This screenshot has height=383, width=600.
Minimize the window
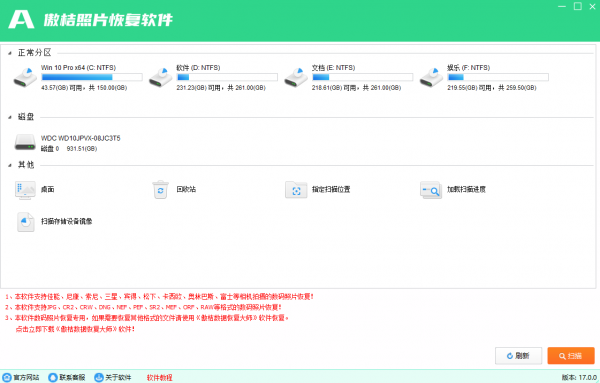click(562, 6)
